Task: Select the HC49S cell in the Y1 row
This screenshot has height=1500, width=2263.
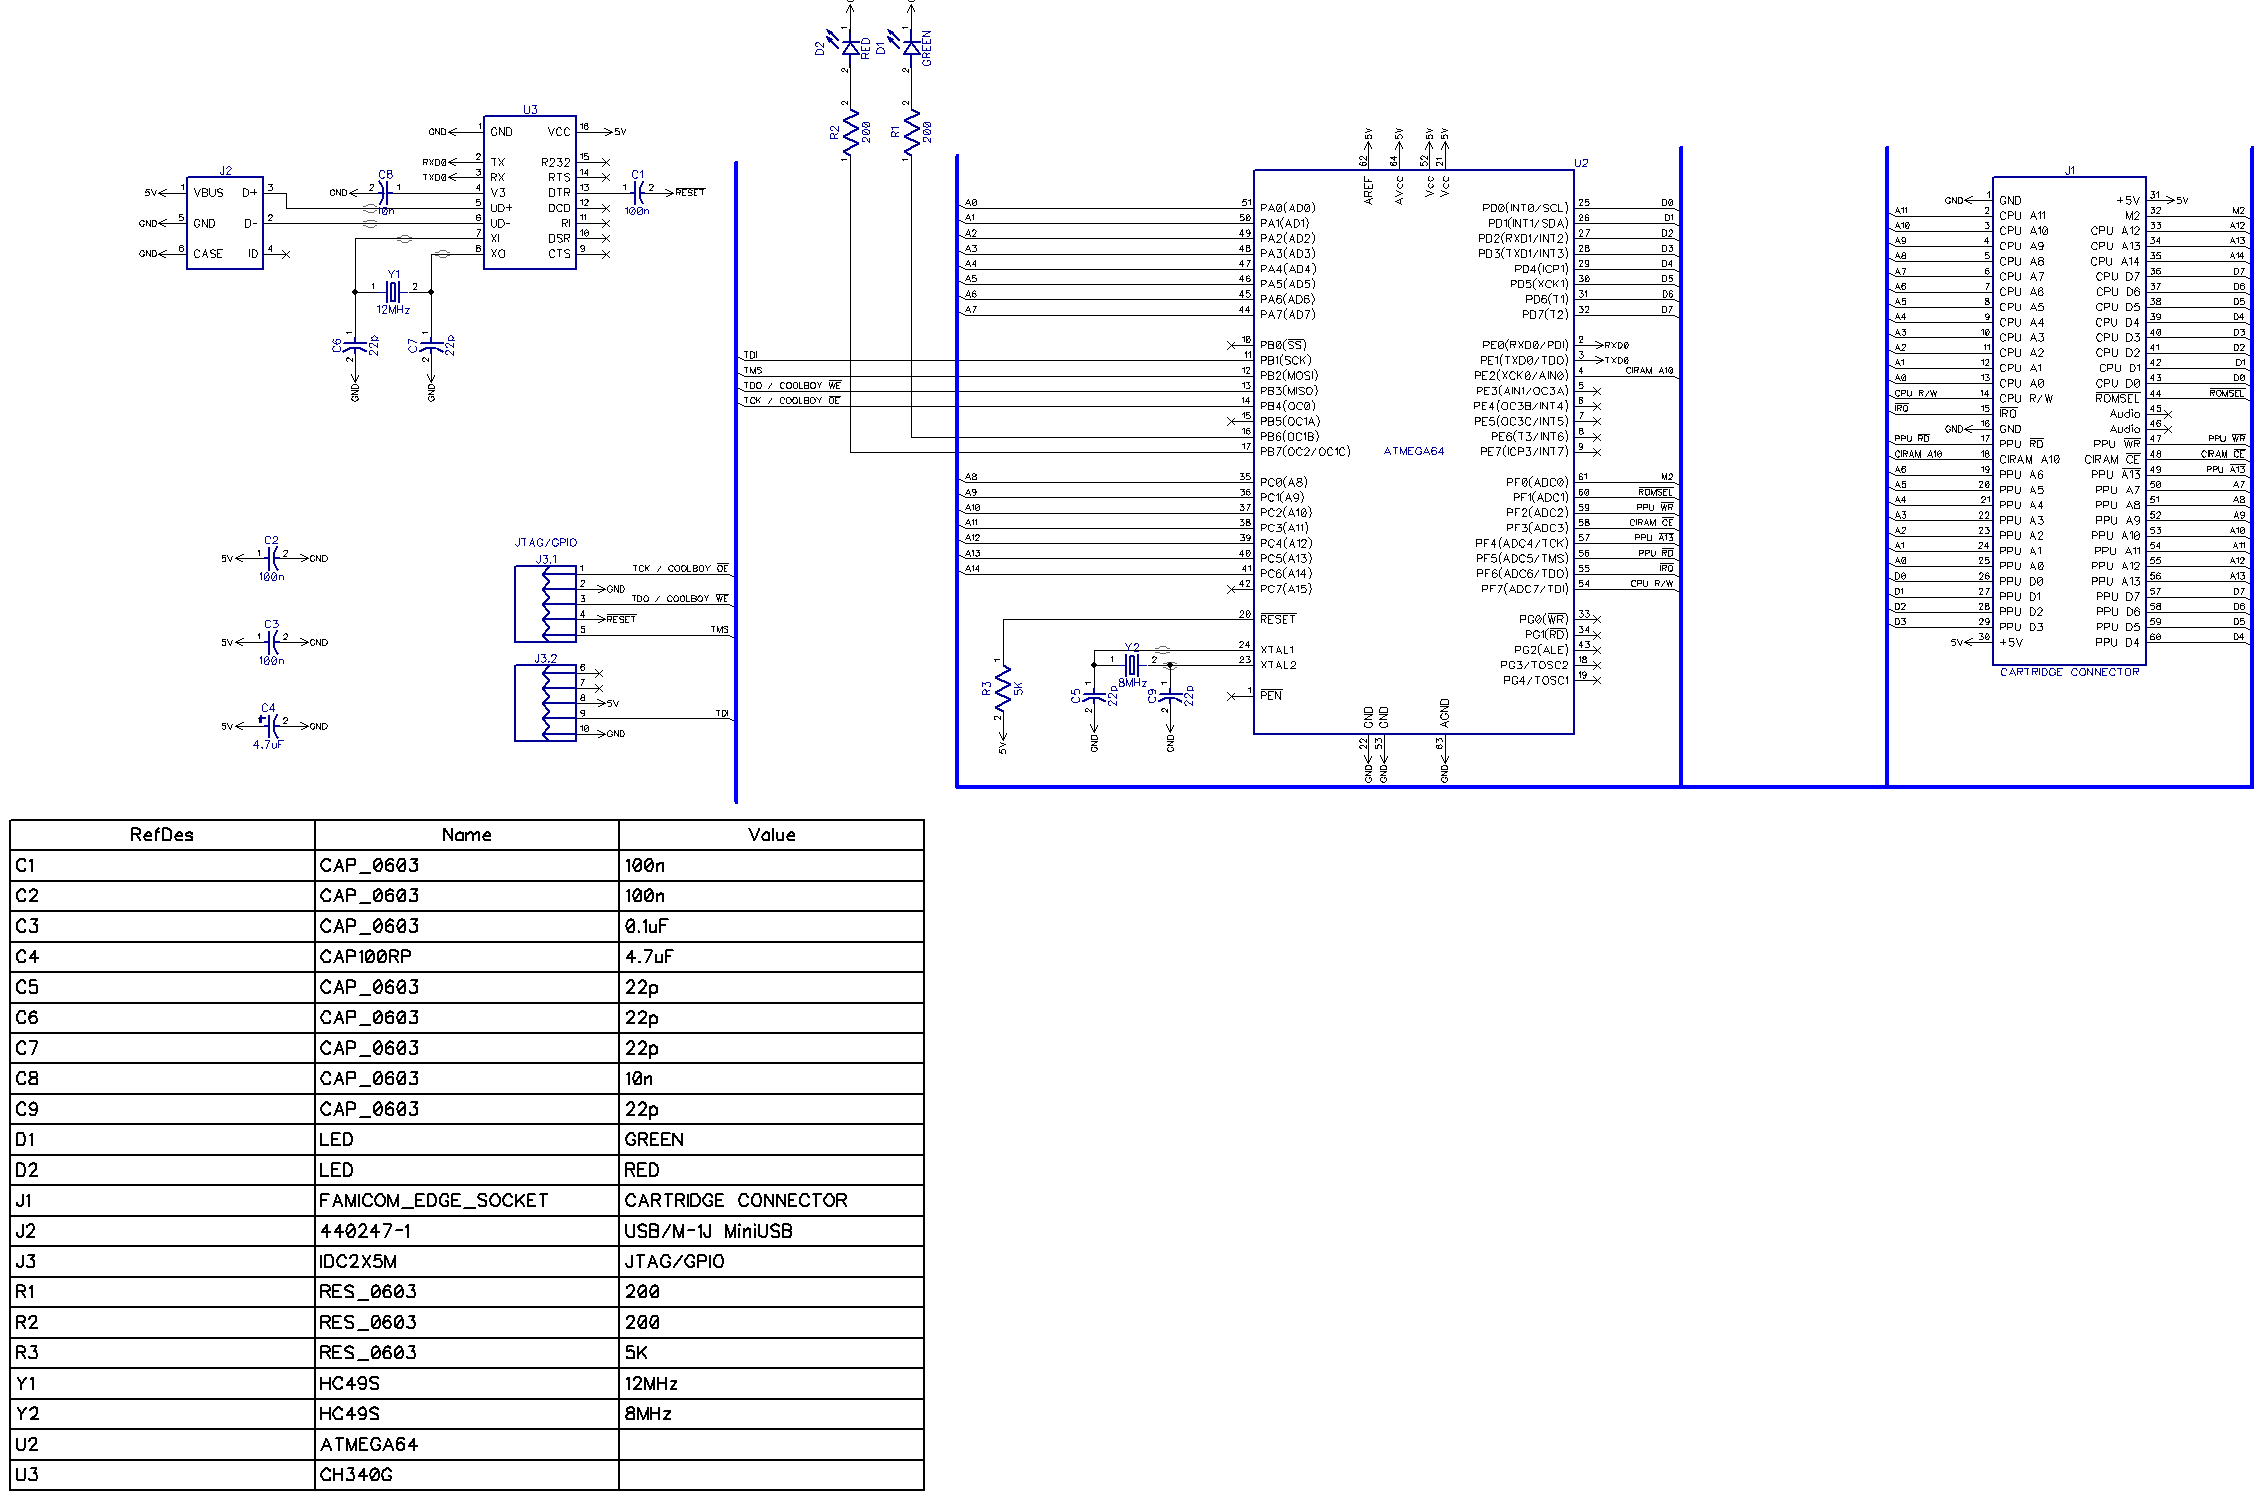Action: pos(467,1384)
